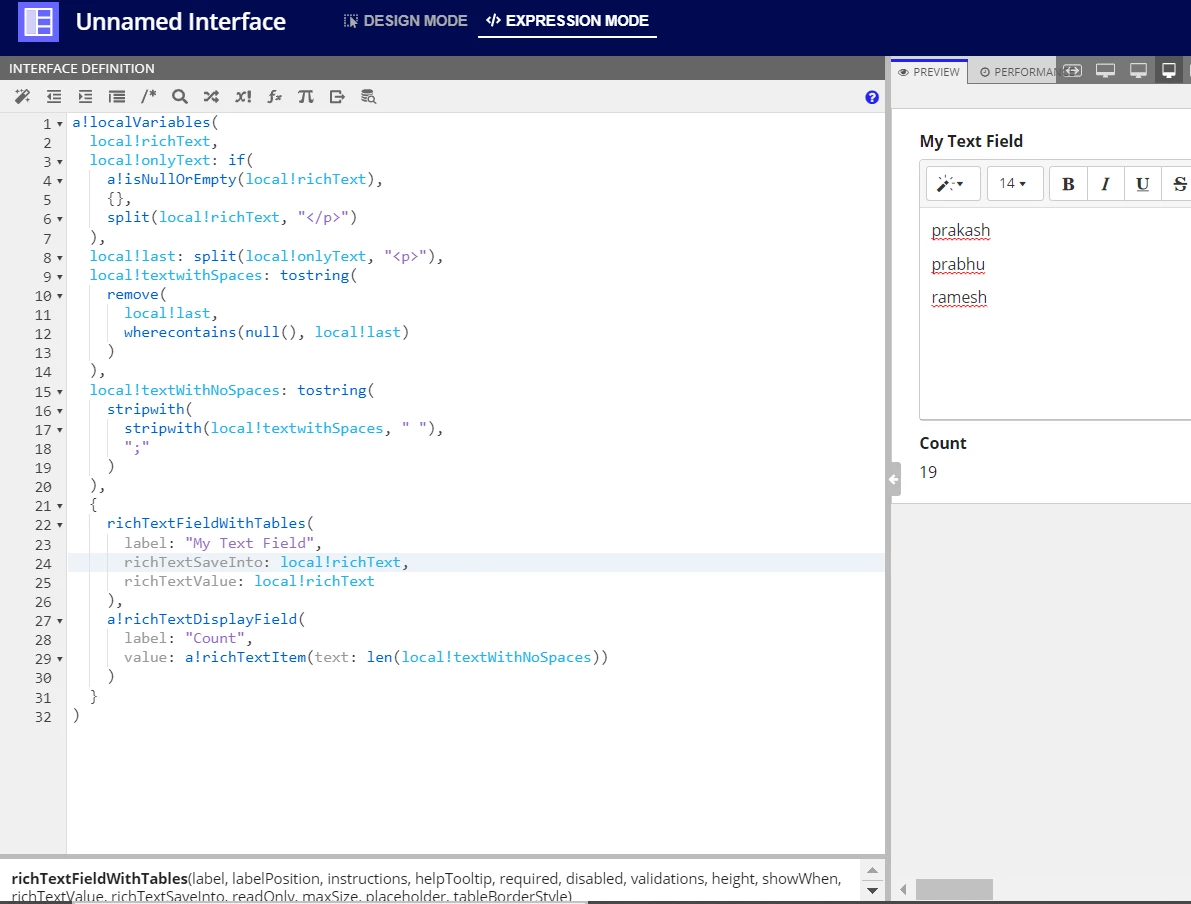The width and height of the screenshot is (1191, 904).
Task: Click the word "prakash" in the editor
Action: point(961,230)
